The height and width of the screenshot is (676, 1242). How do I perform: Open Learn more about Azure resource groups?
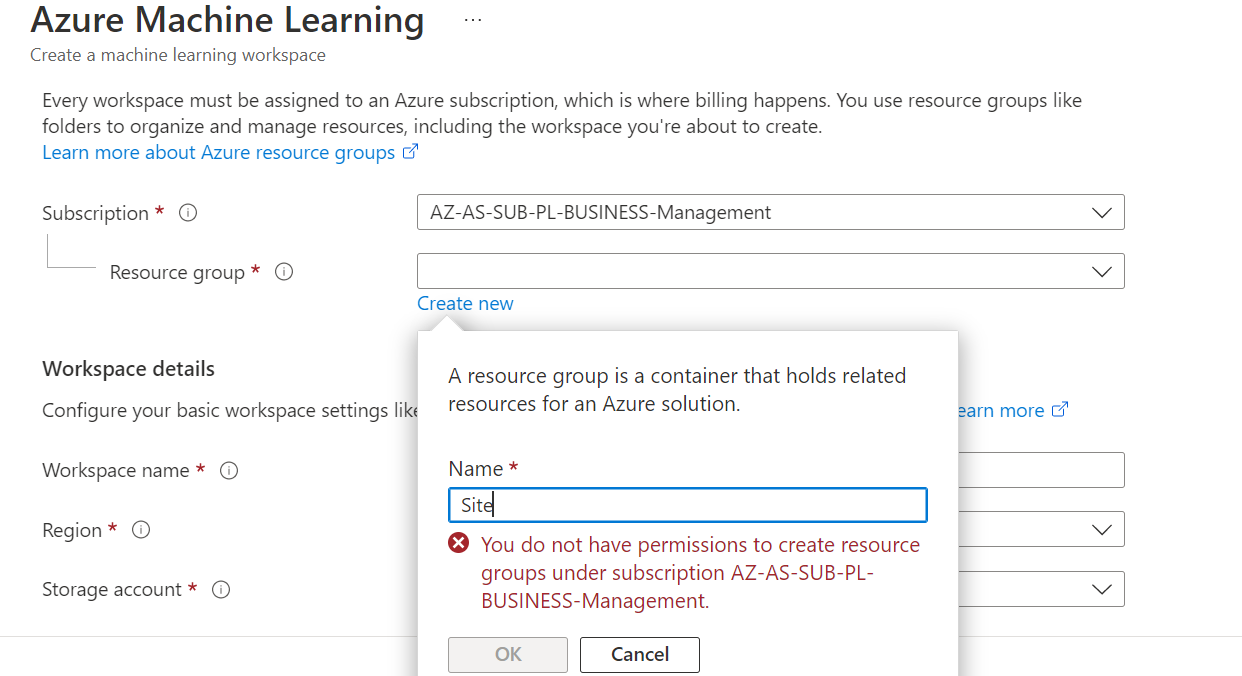[218, 152]
